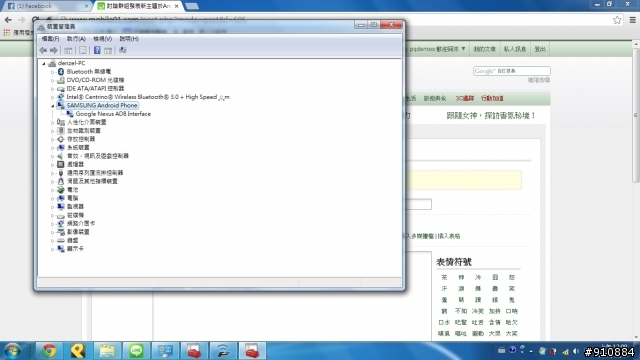The height and width of the screenshot is (360, 640).
Task: Select the 電池 battery icon in tree
Action: pyautogui.click(x=61, y=189)
